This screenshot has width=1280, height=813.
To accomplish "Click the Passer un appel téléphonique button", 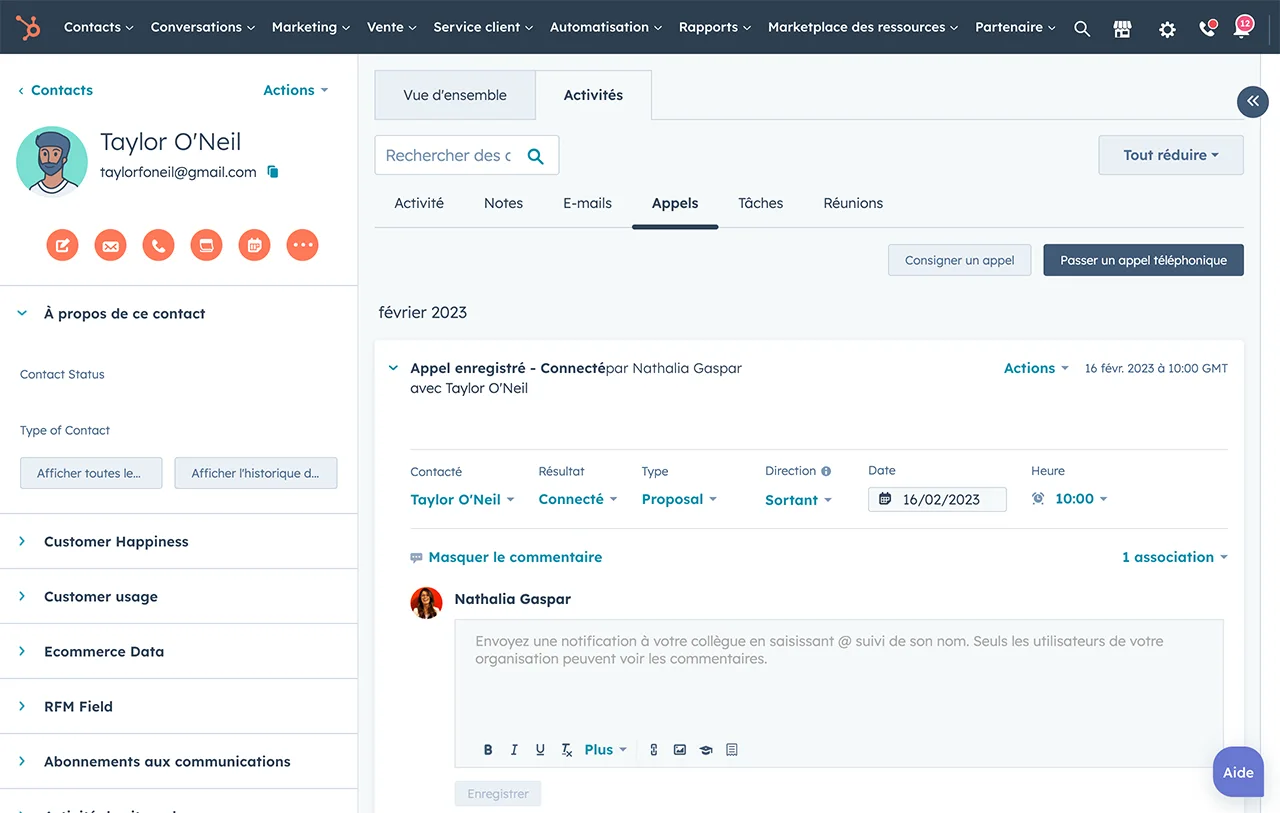I will pos(1143,260).
